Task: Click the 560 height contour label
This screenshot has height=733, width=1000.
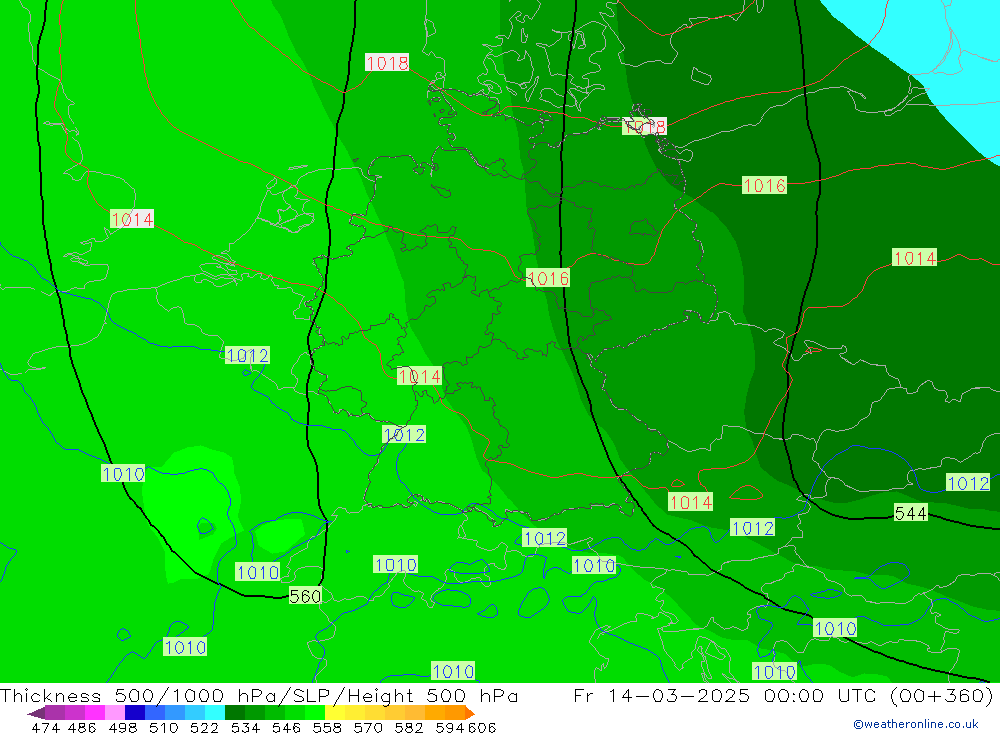Action: point(305,596)
